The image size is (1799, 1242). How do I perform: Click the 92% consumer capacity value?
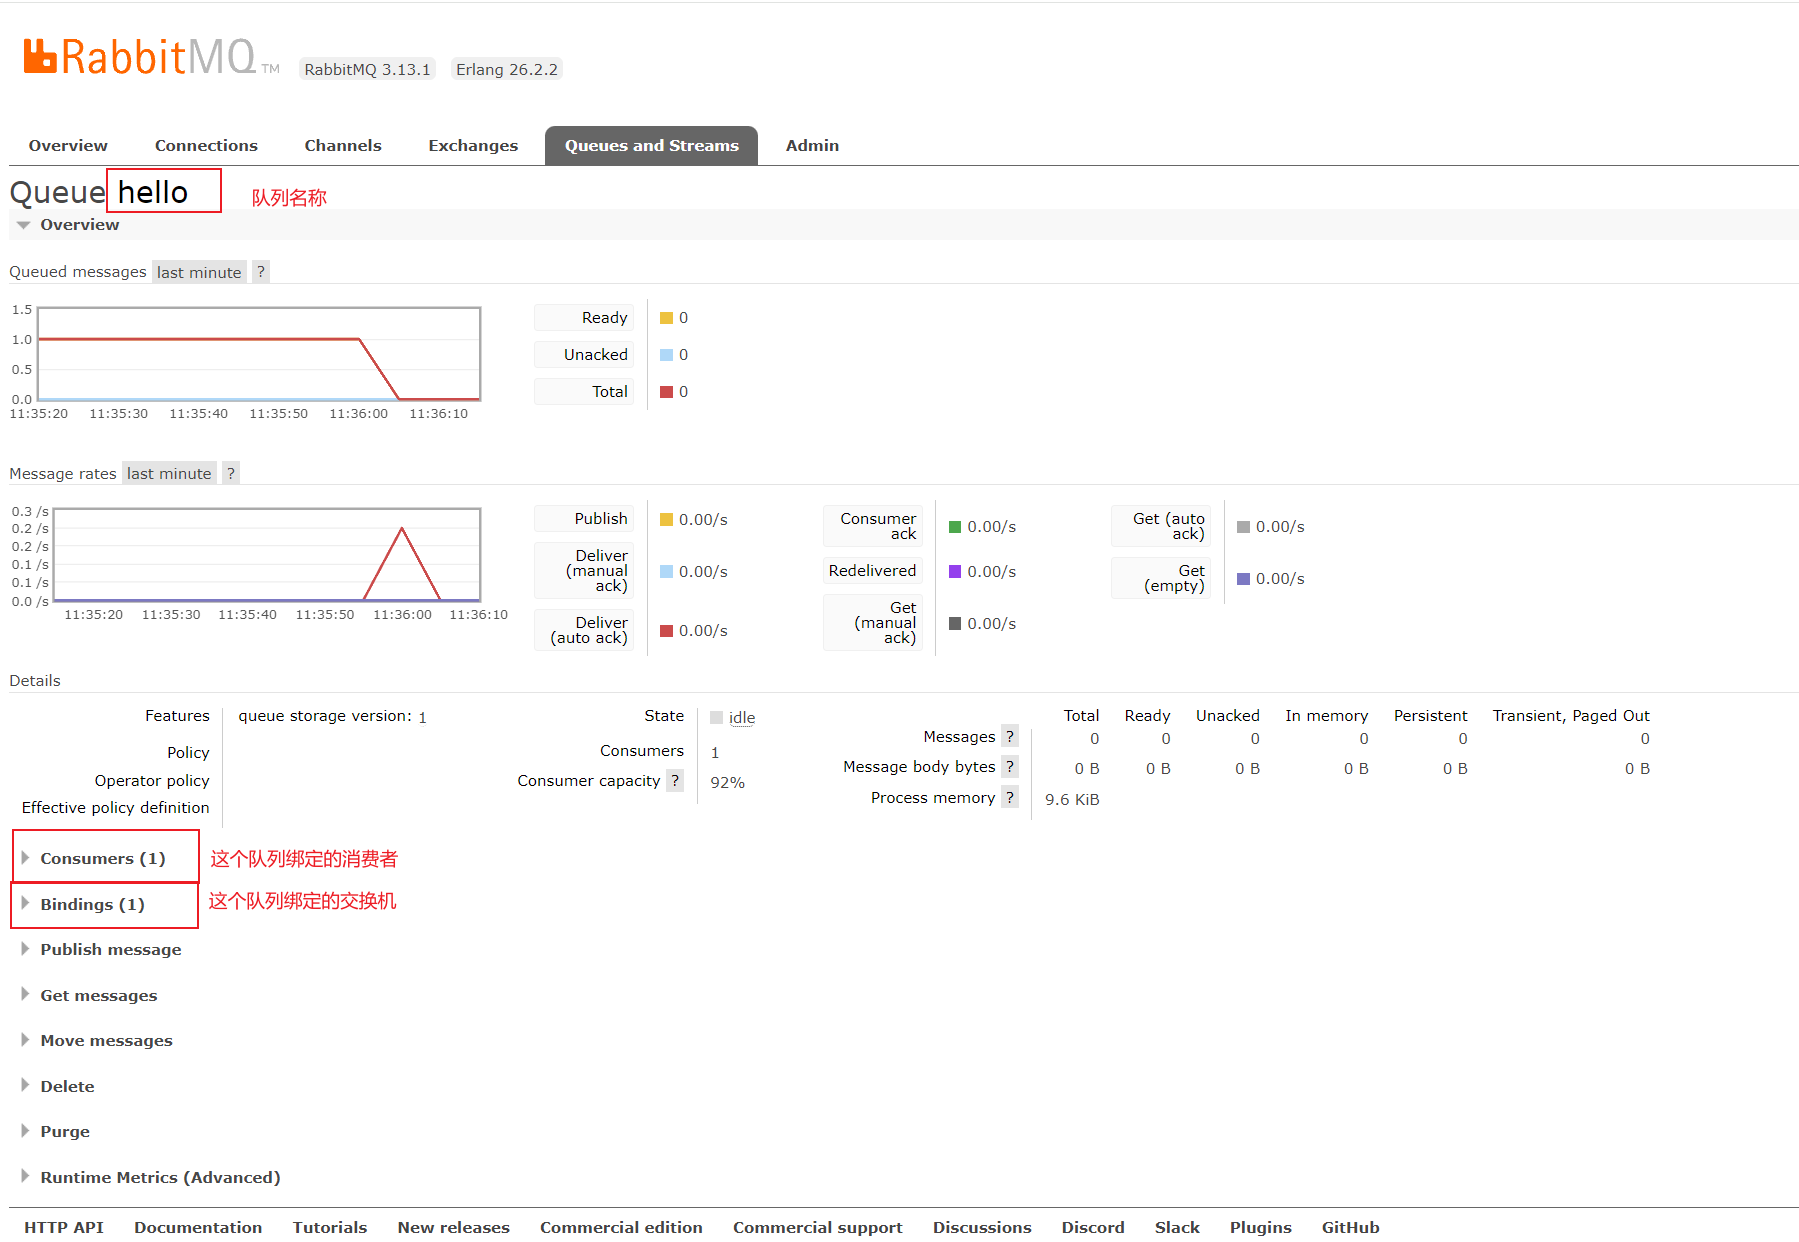tap(727, 782)
